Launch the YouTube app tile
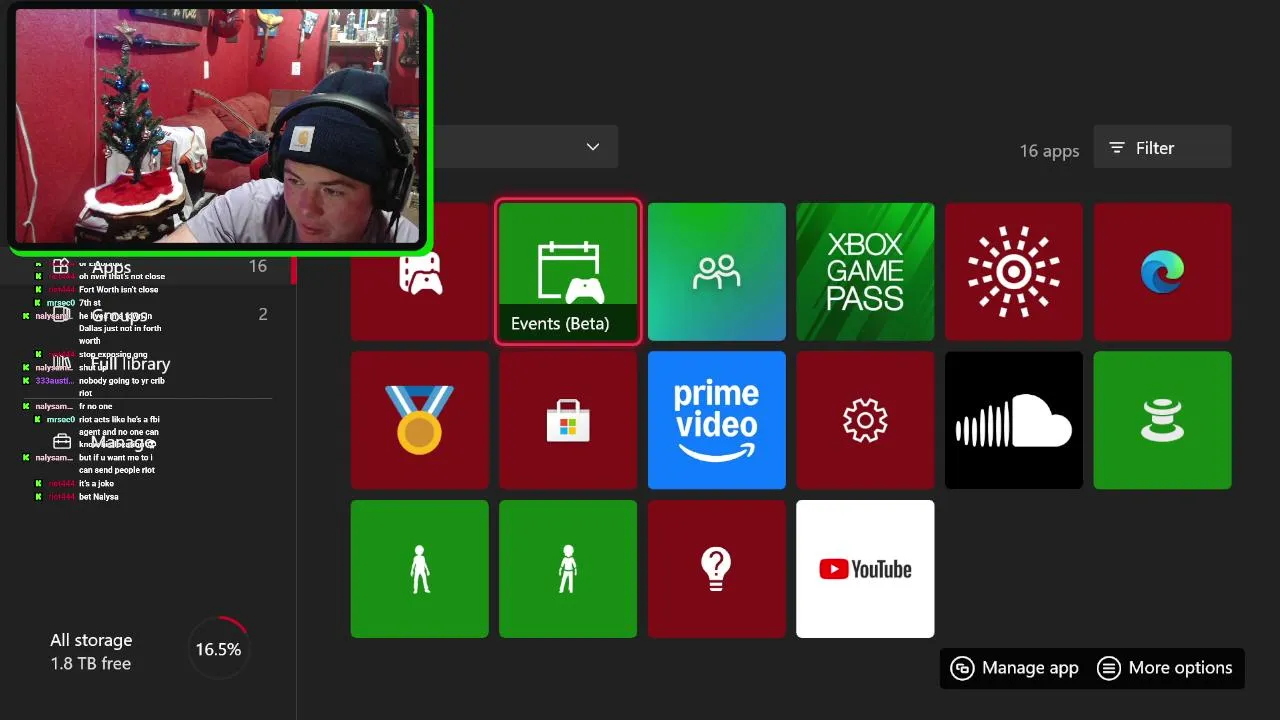Screen dimensions: 1280x720 tap(865, 569)
